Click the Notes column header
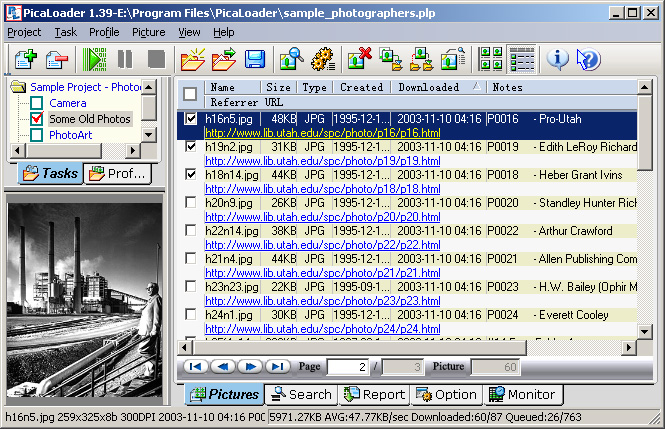The image size is (665, 429). point(562,87)
